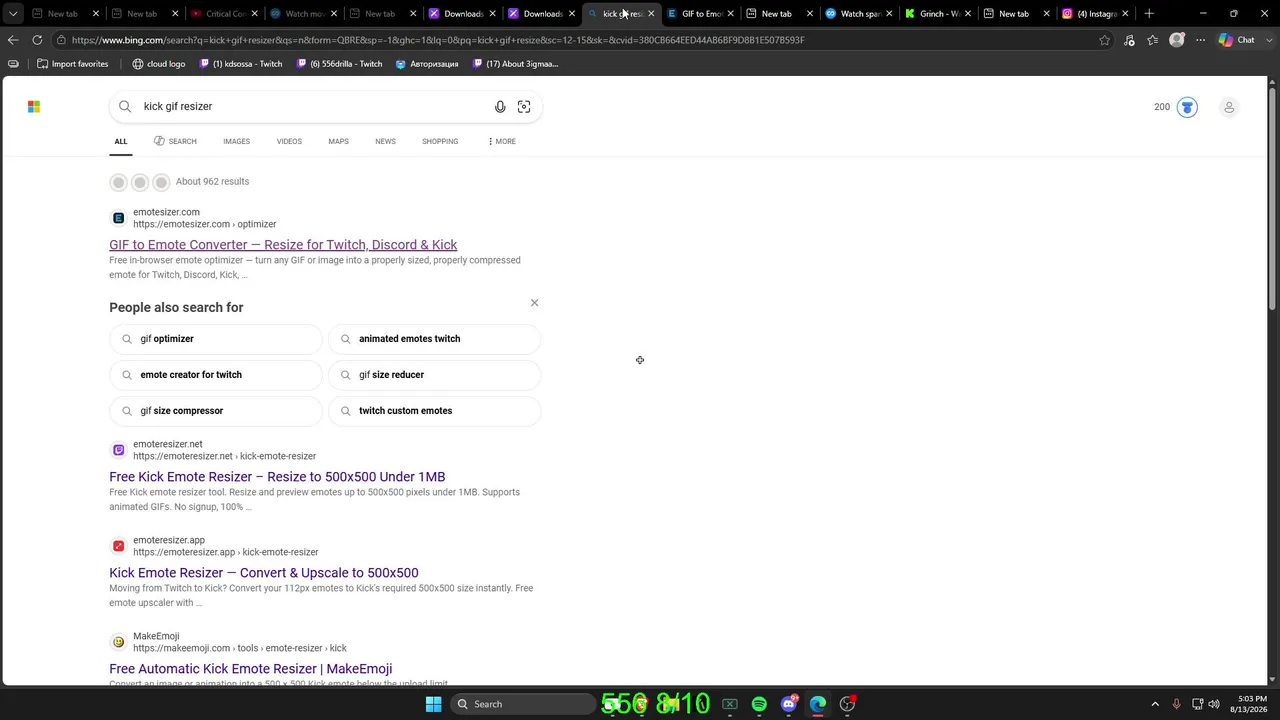Viewport: 1280px width, 720px height.
Task: Expand the MORE search categories menu
Action: 502,141
